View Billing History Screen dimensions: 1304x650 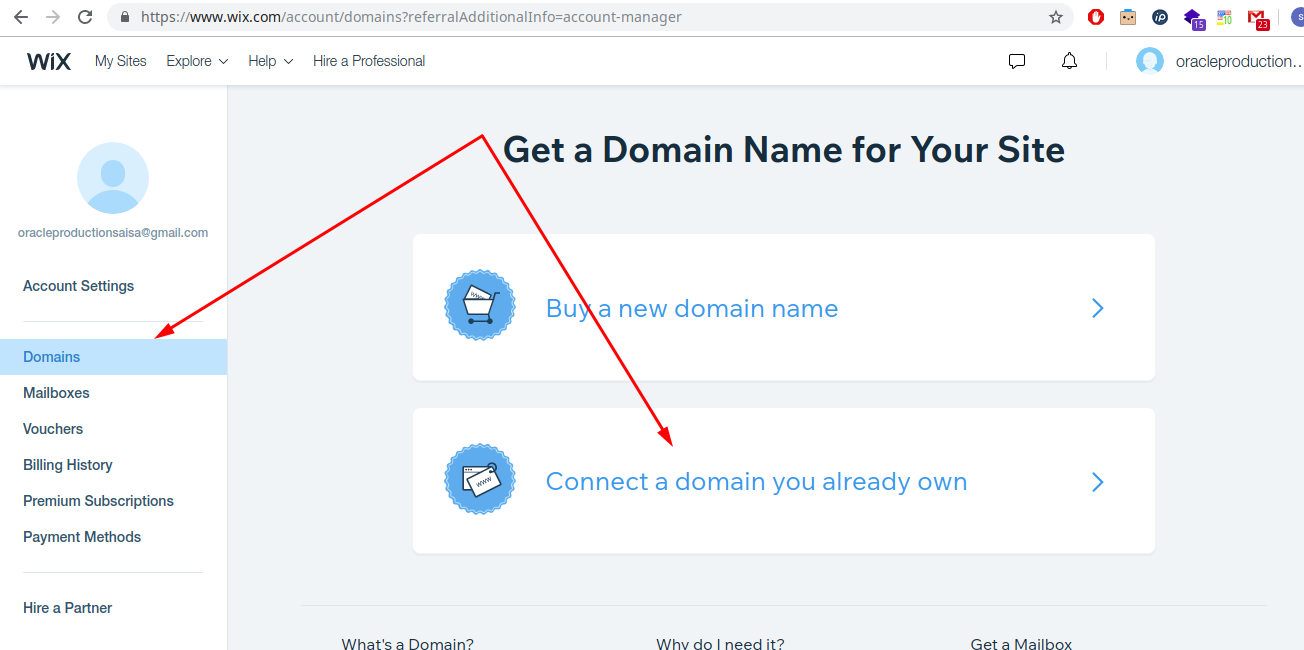pyautogui.click(x=68, y=465)
